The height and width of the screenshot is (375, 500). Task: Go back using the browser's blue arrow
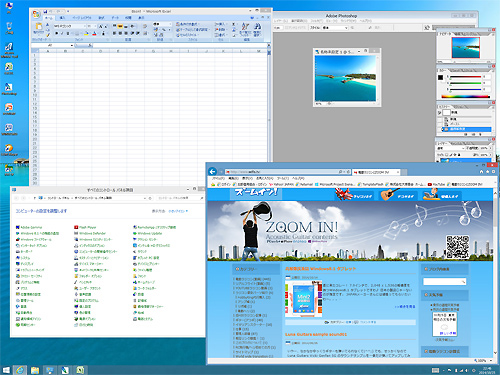(x=212, y=172)
